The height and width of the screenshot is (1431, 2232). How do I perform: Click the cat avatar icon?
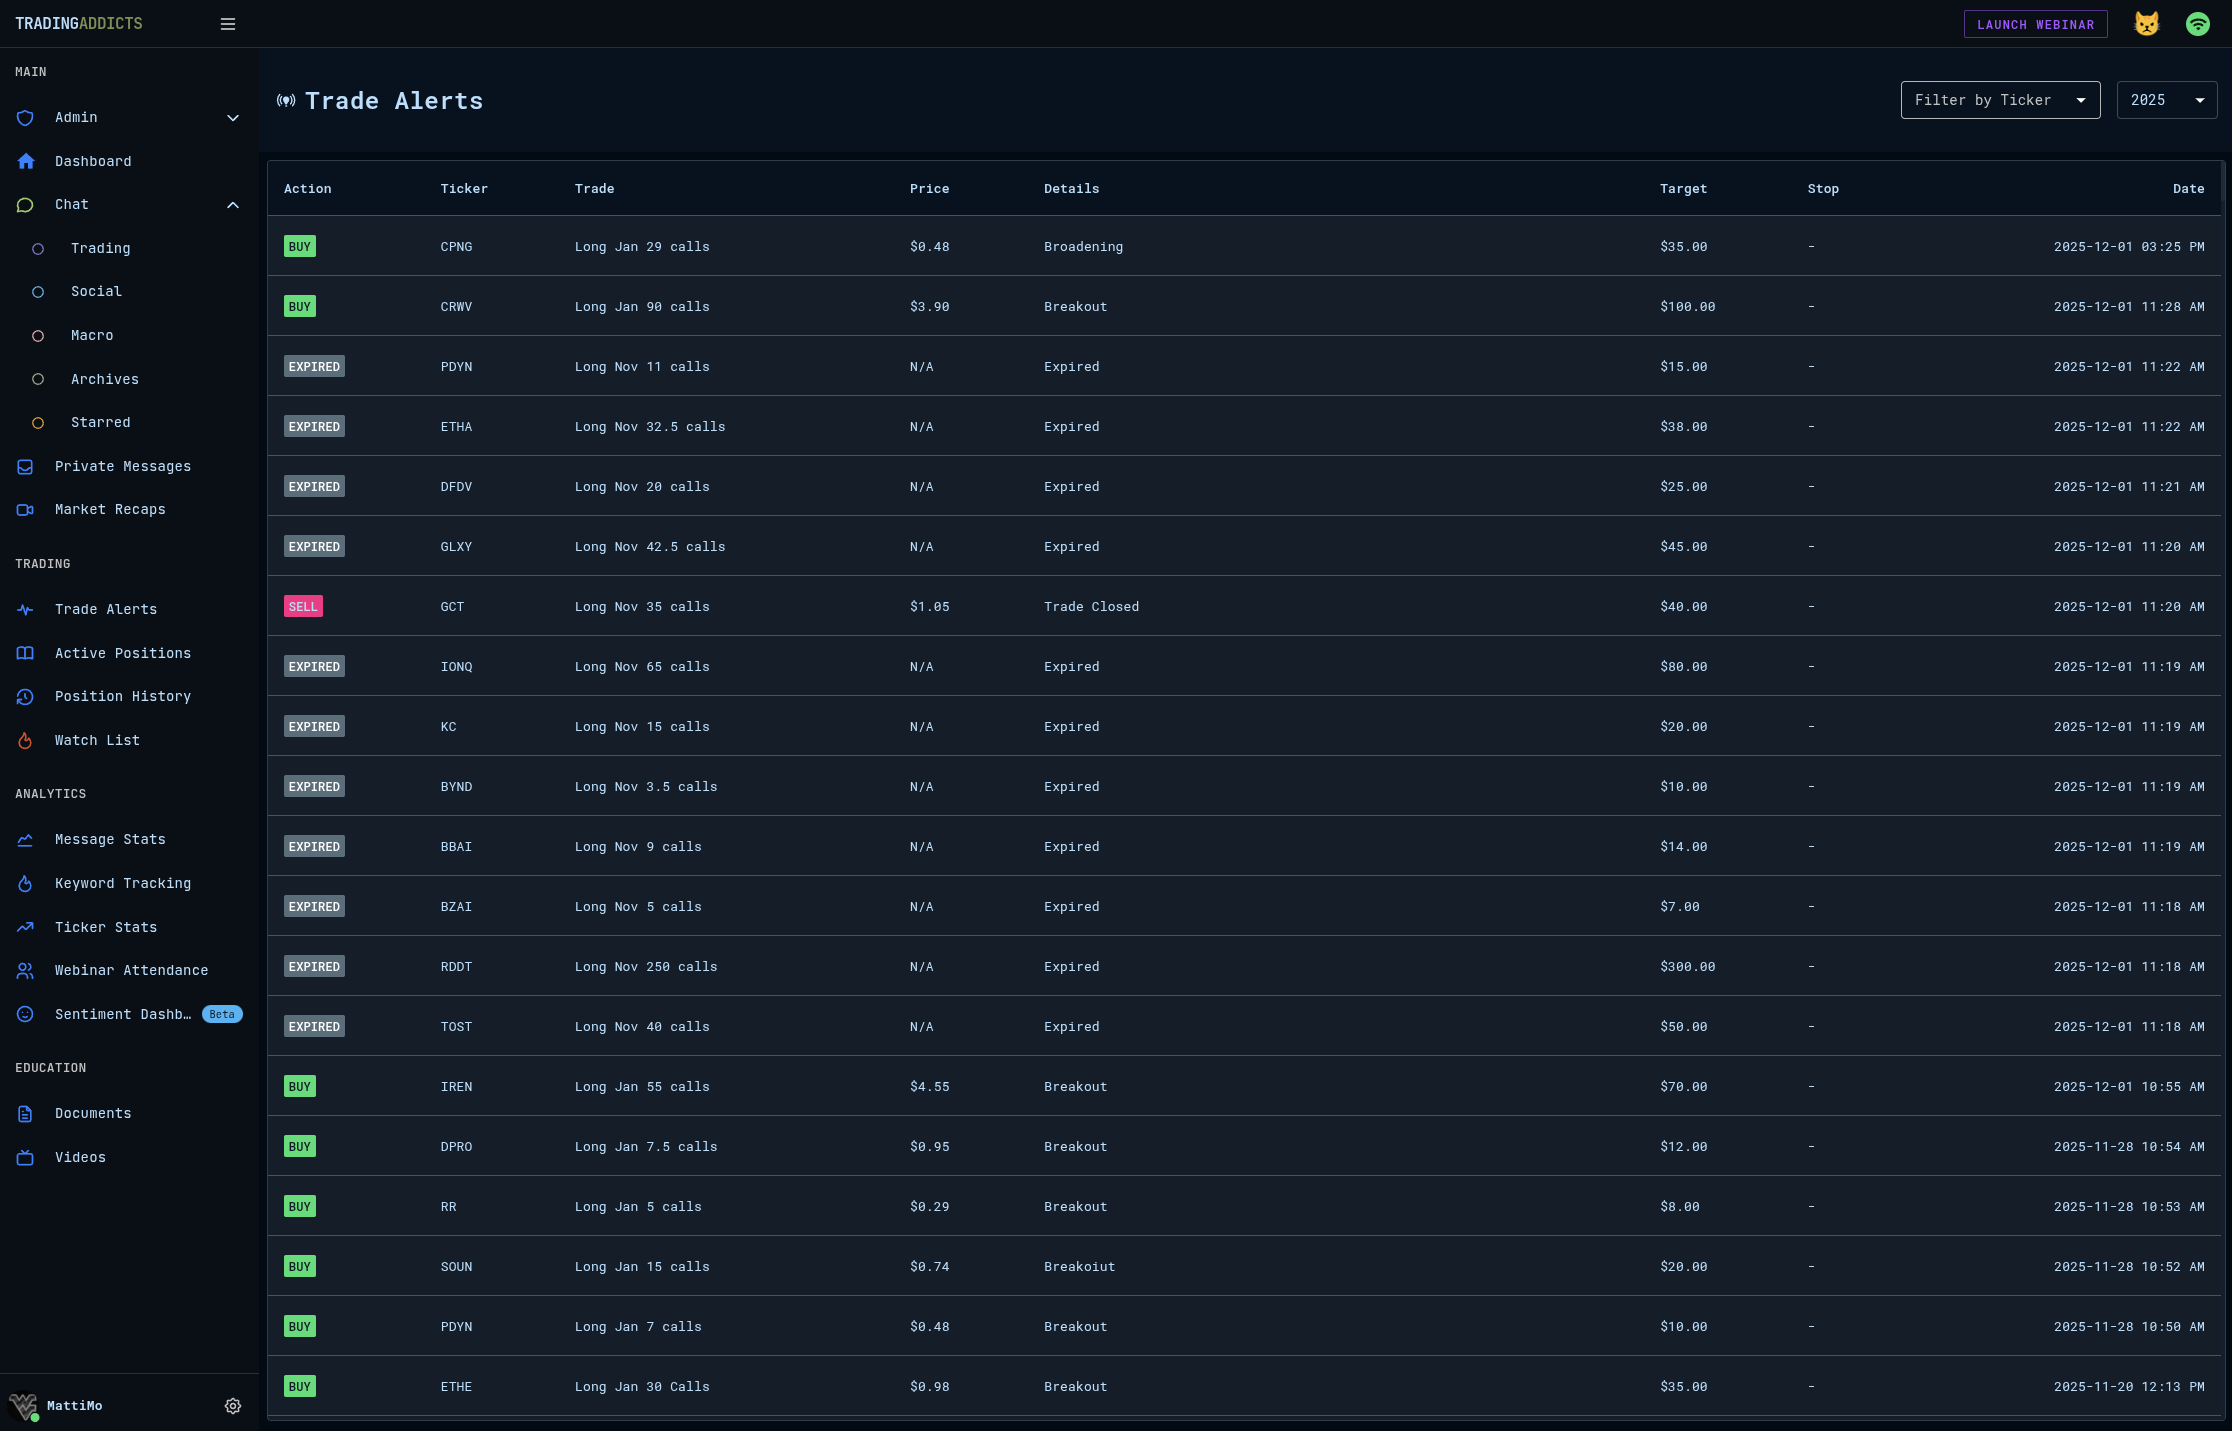(2146, 24)
